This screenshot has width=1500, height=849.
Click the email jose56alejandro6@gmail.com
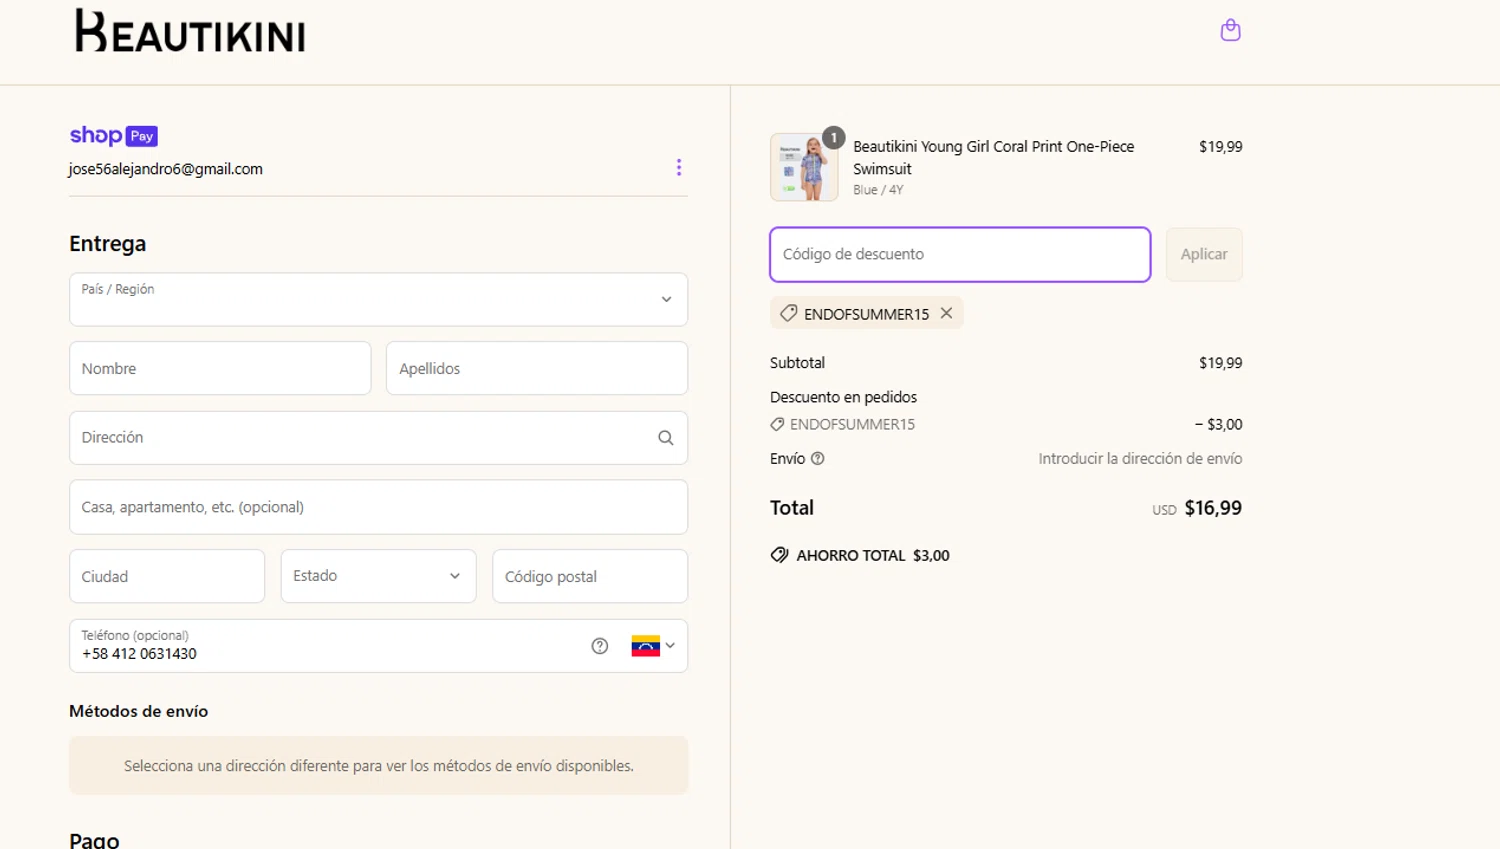[x=166, y=169]
